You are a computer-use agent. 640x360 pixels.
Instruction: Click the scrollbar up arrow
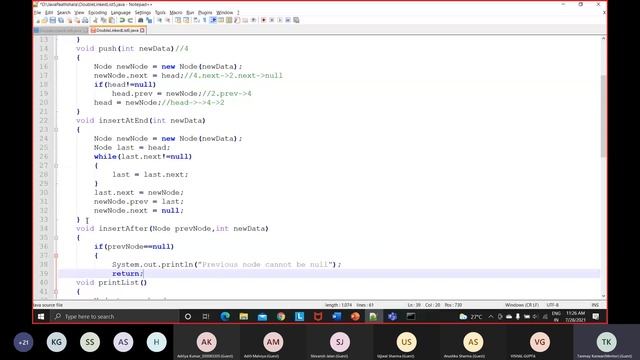click(x=603, y=38)
